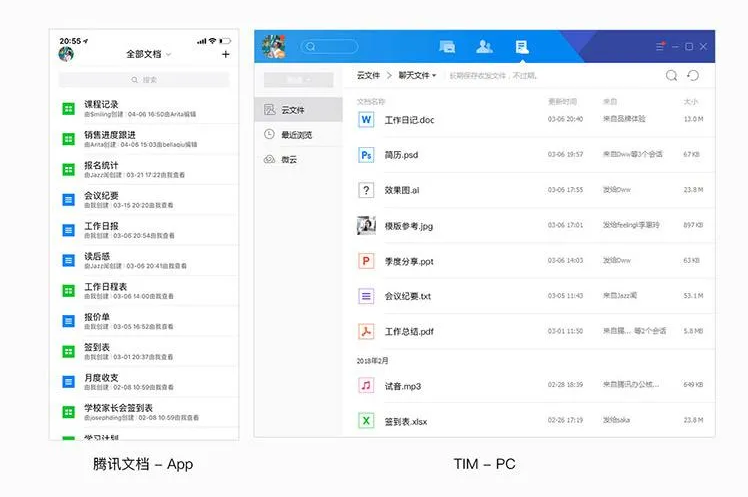This screenshot has height=497, width=748.
Task: Tap the blue doc icon of 会议纪要
Action: click(x=69, y=200)
